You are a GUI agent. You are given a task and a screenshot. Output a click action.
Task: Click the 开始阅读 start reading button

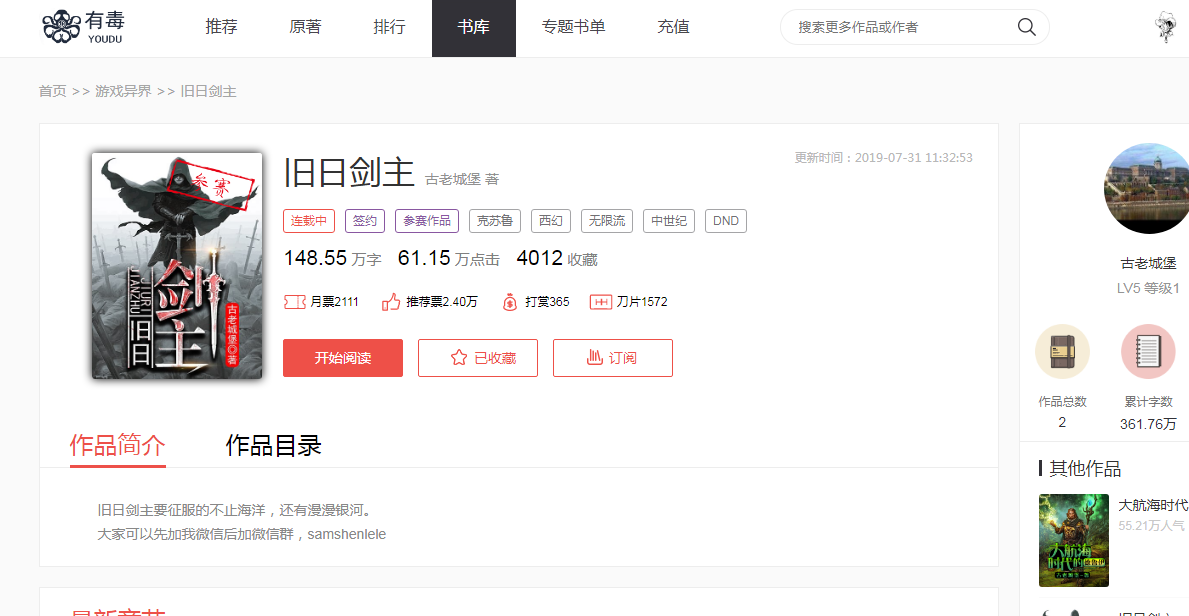click(342, 358)
